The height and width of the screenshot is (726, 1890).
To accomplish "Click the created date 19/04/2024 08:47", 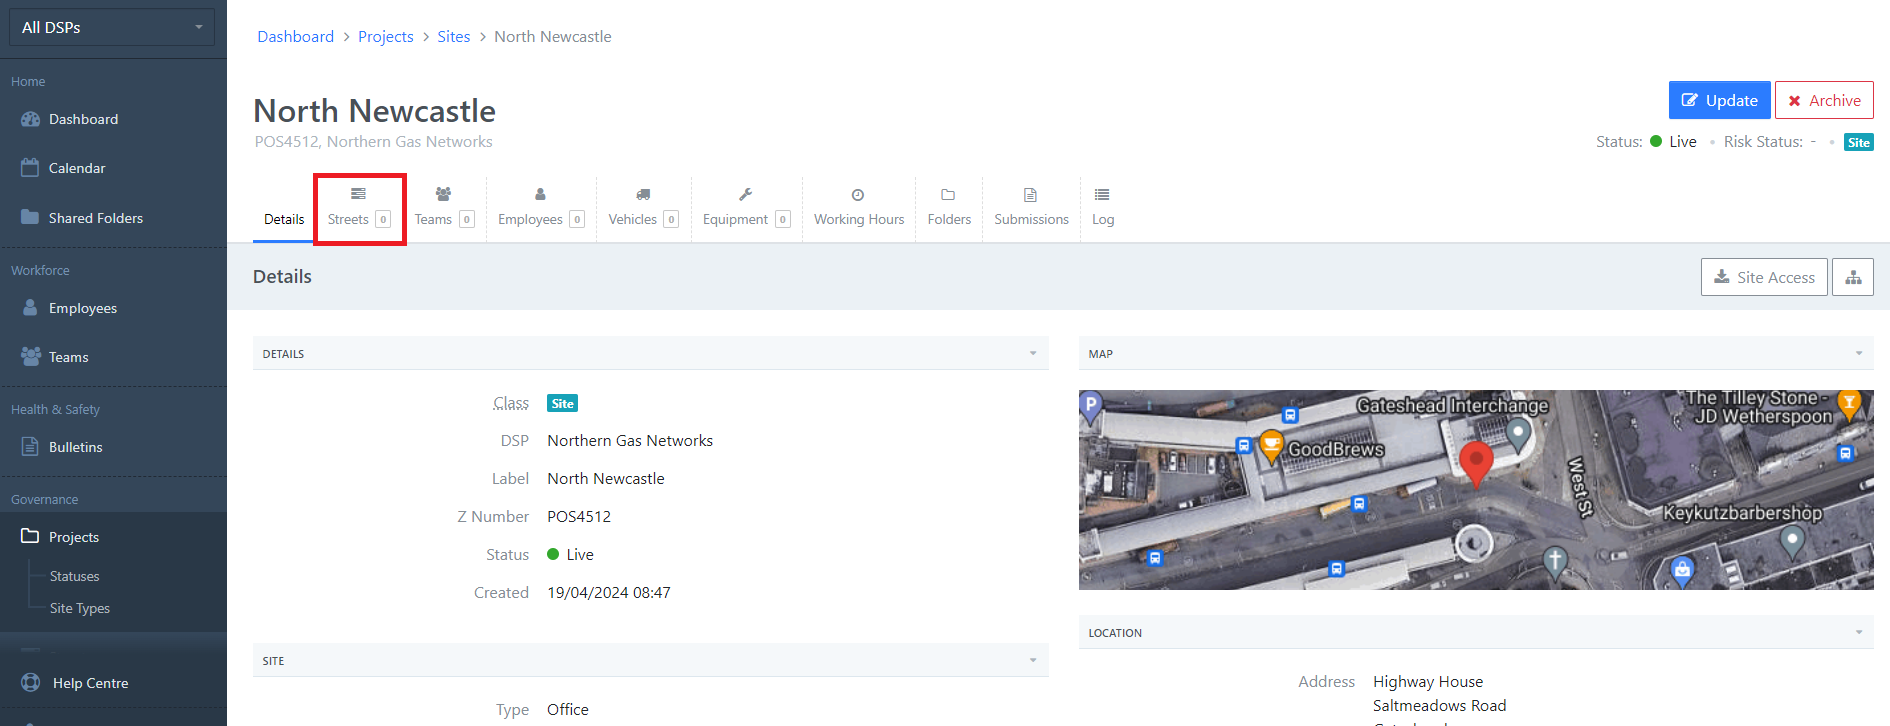I will (x=609, y=592).
